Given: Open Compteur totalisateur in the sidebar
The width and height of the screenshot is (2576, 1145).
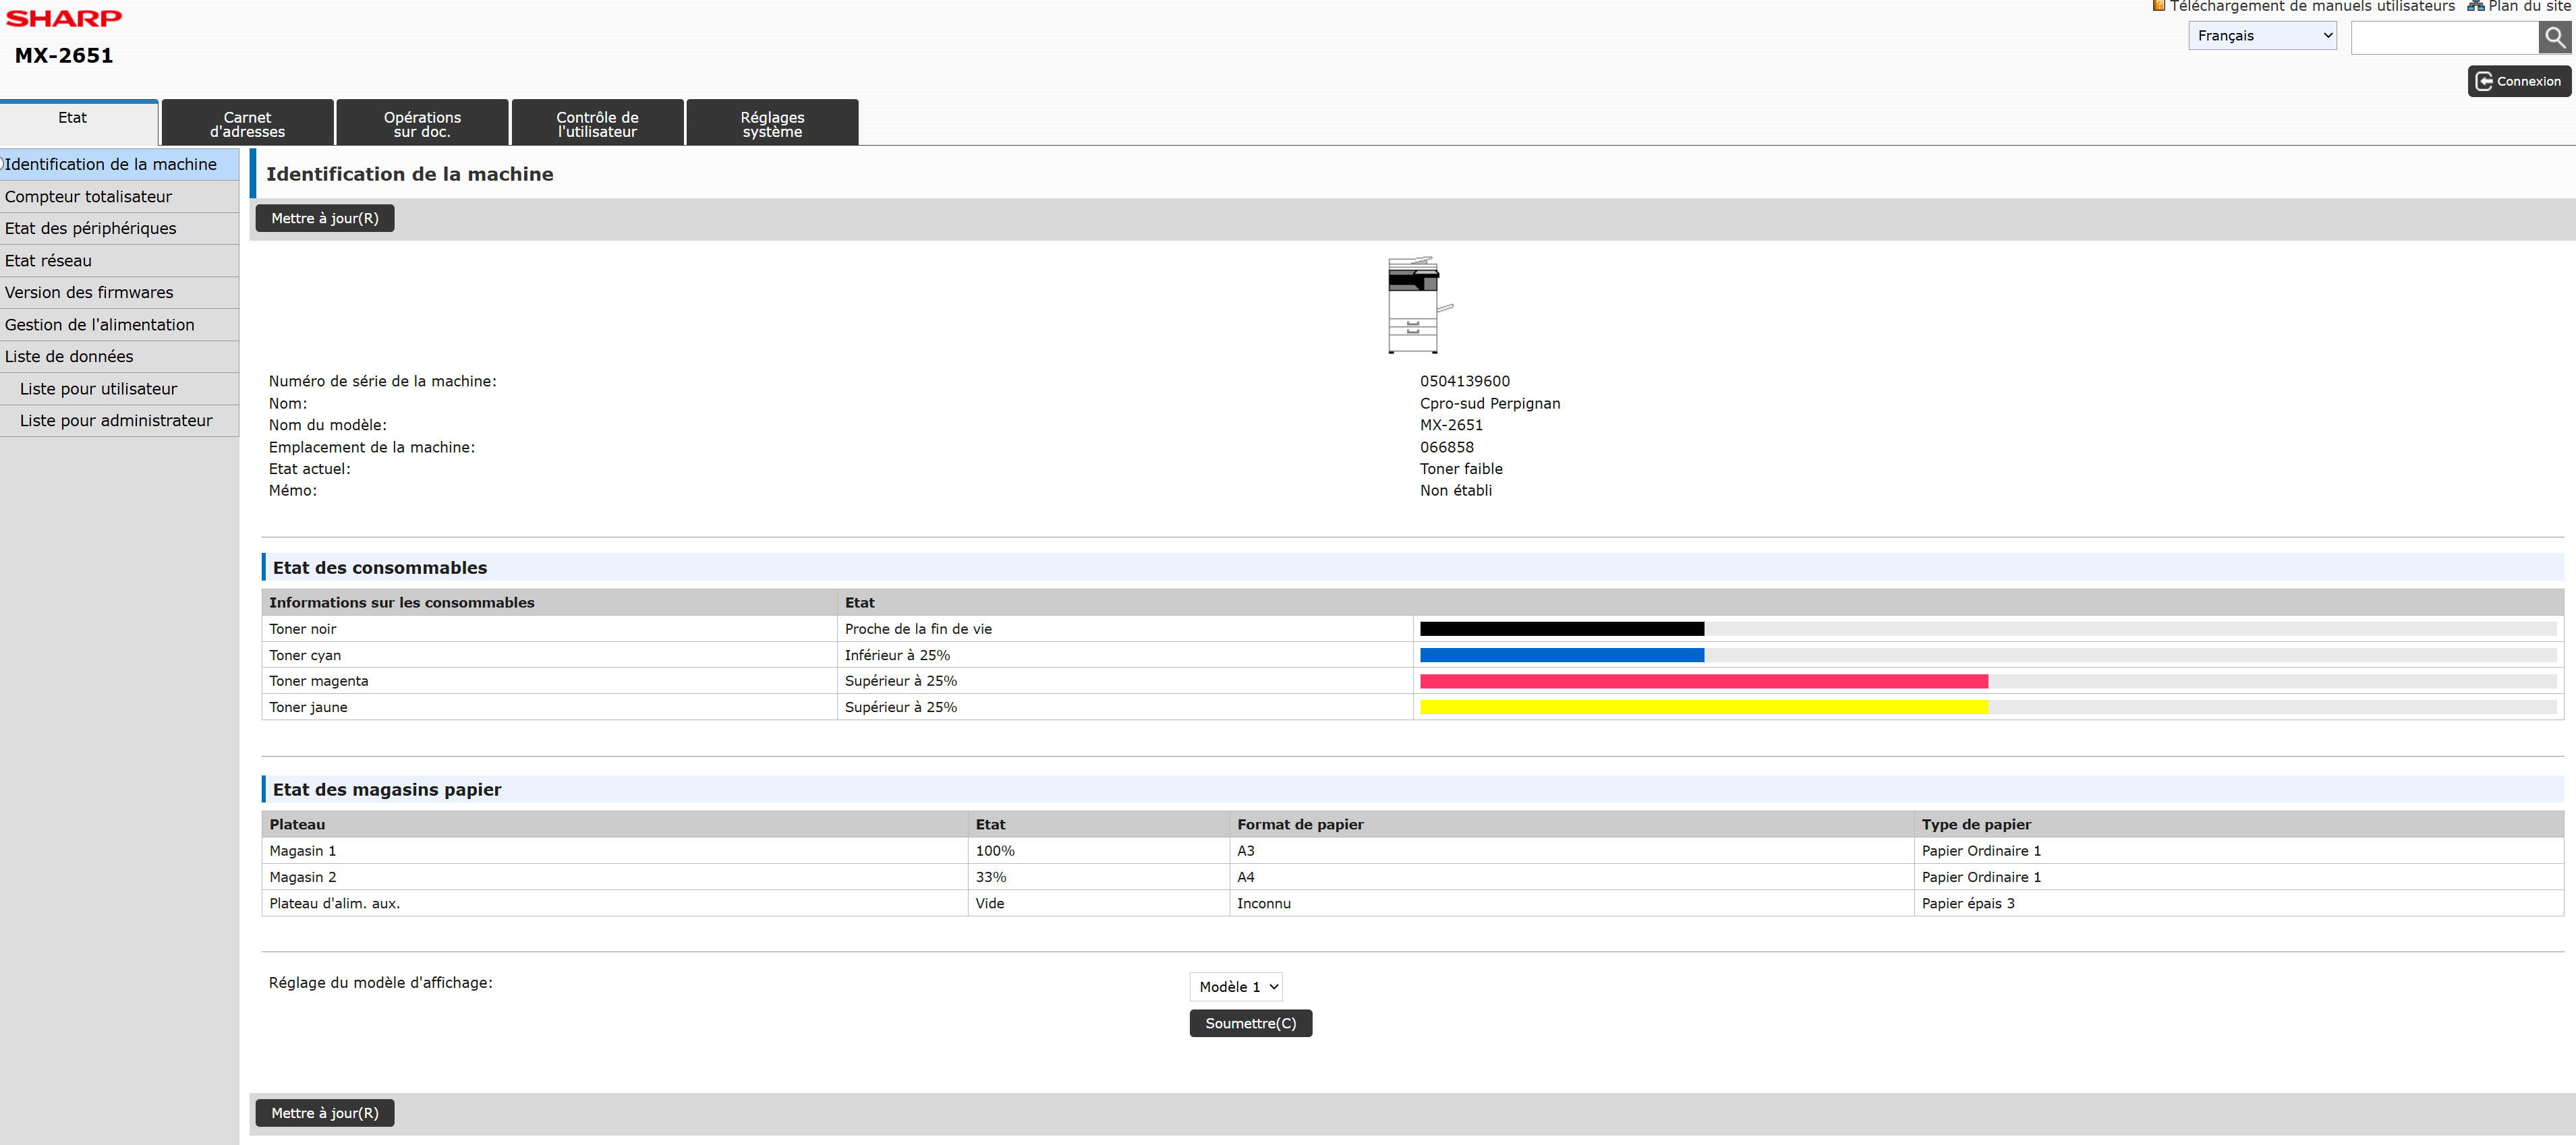Looking at the screenshot, I should tap(88, 197).
